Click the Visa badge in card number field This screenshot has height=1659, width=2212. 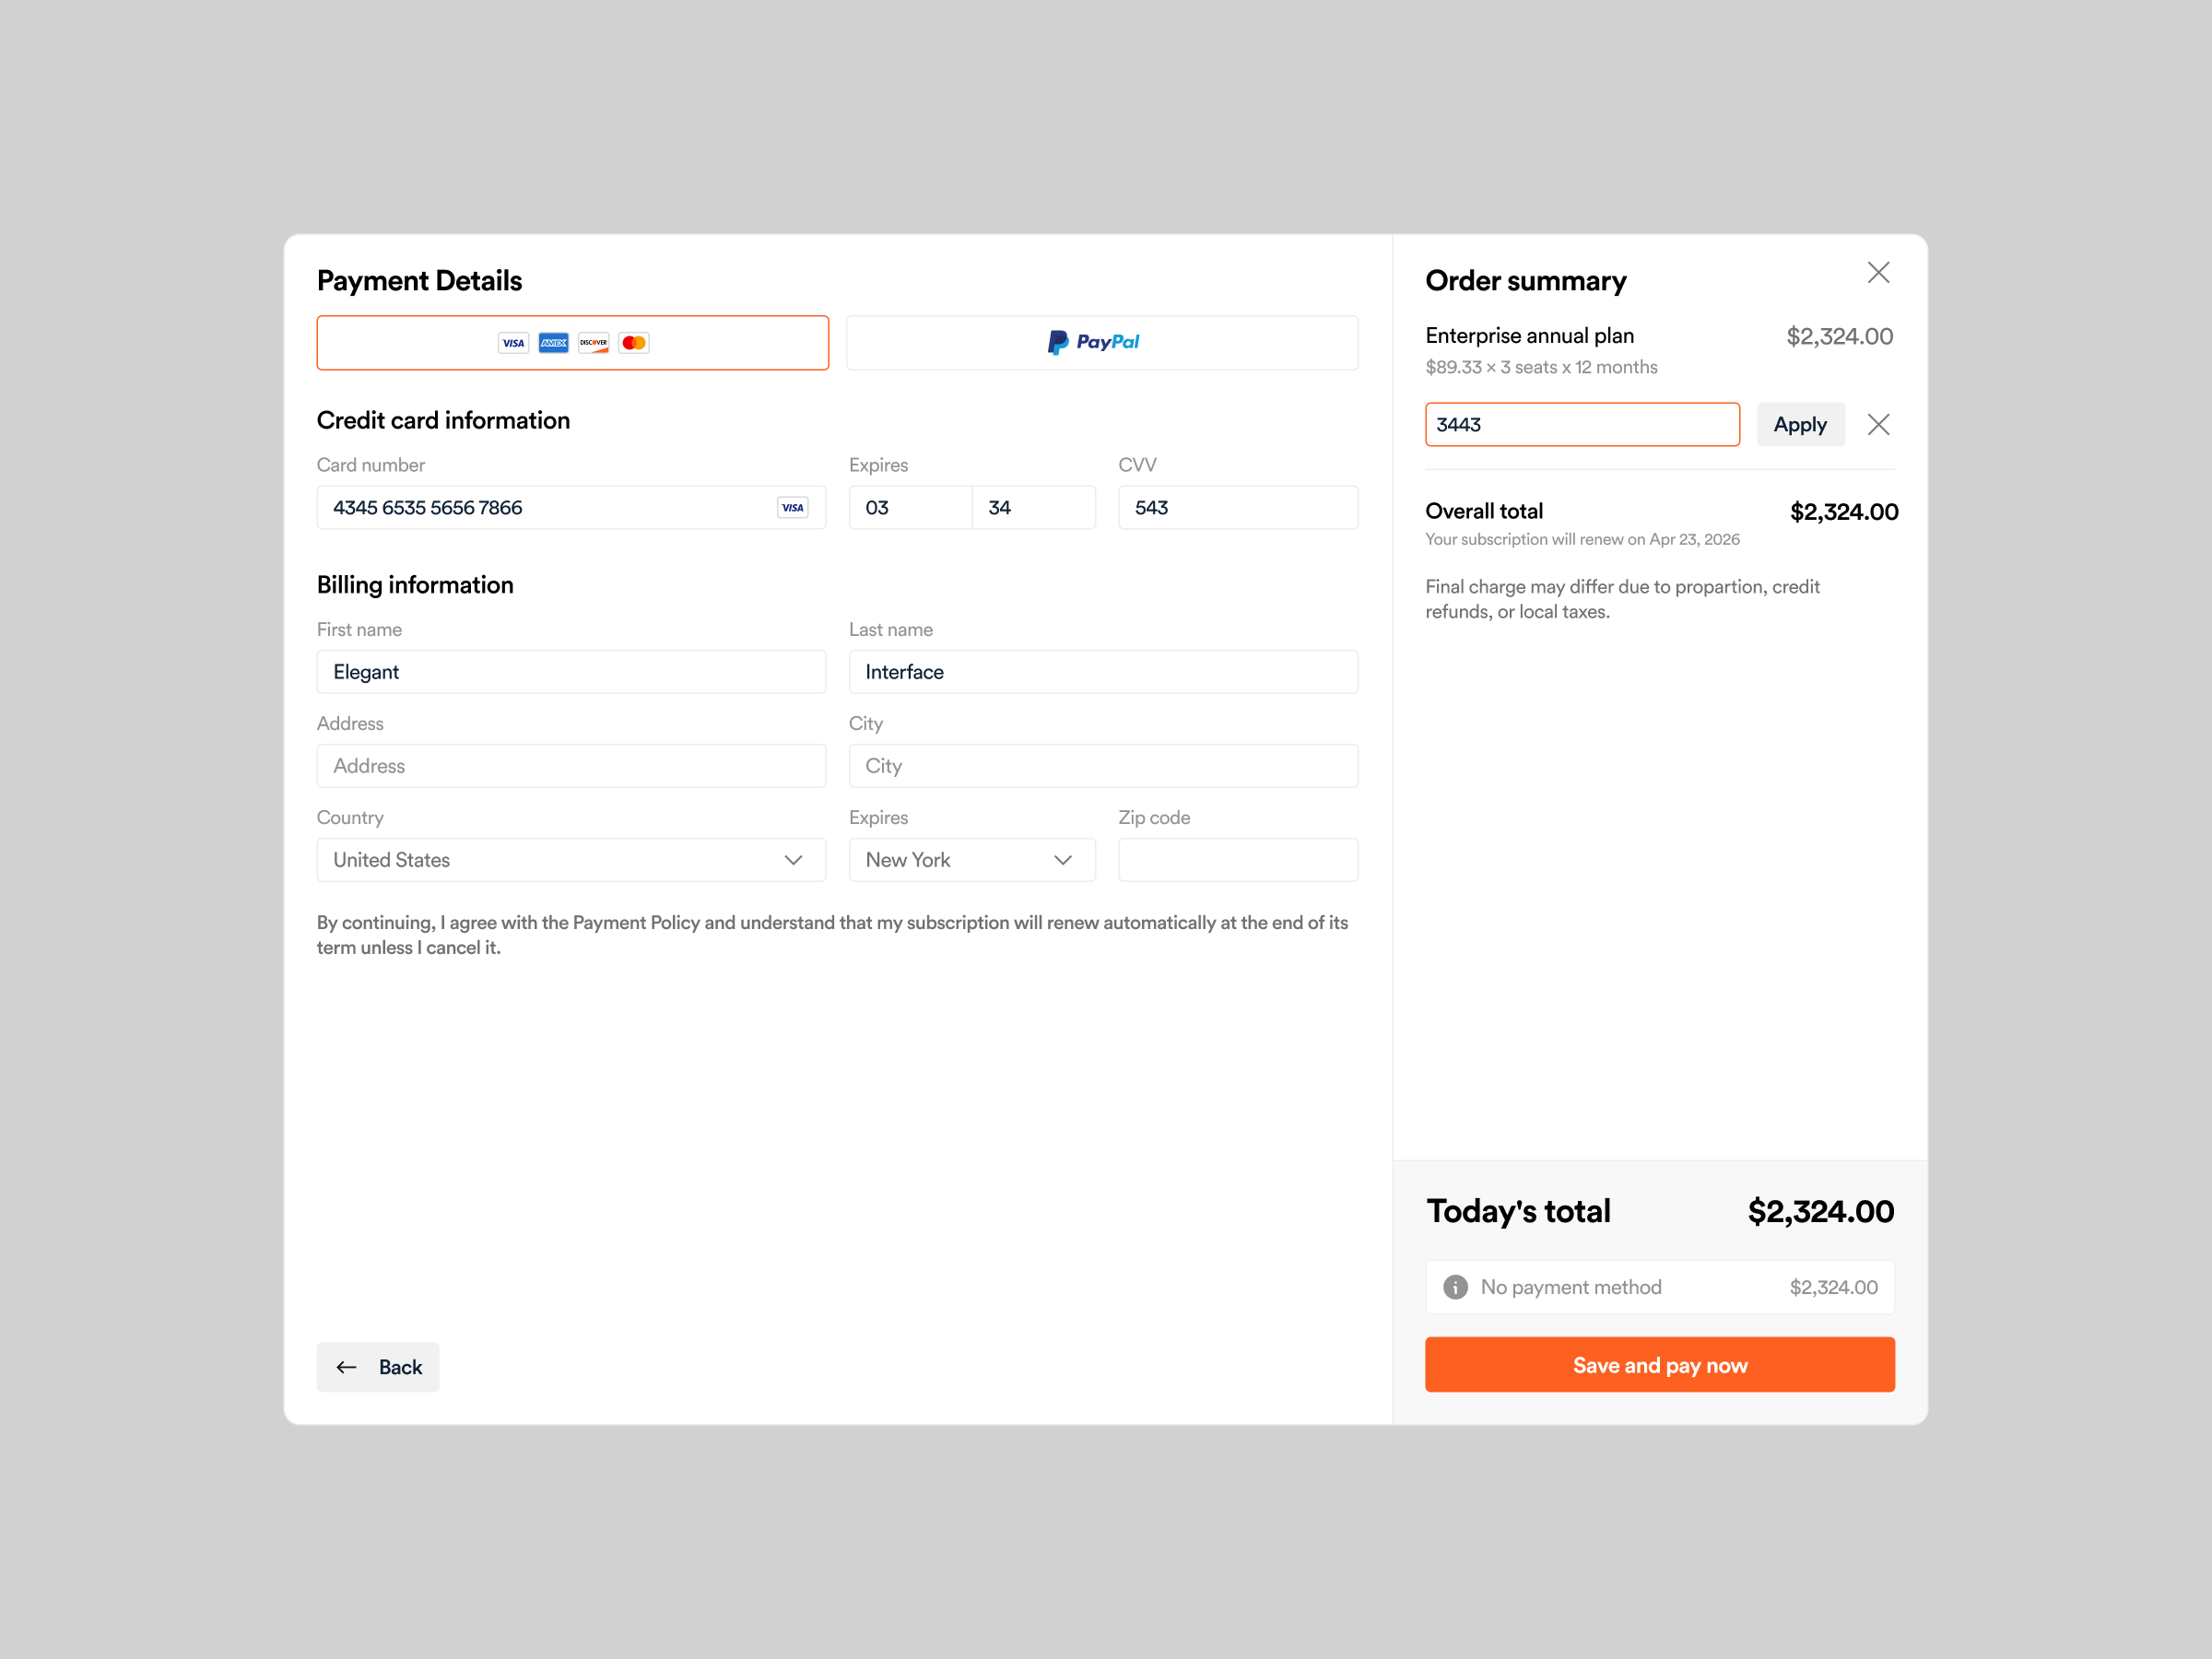pos(792,507)
